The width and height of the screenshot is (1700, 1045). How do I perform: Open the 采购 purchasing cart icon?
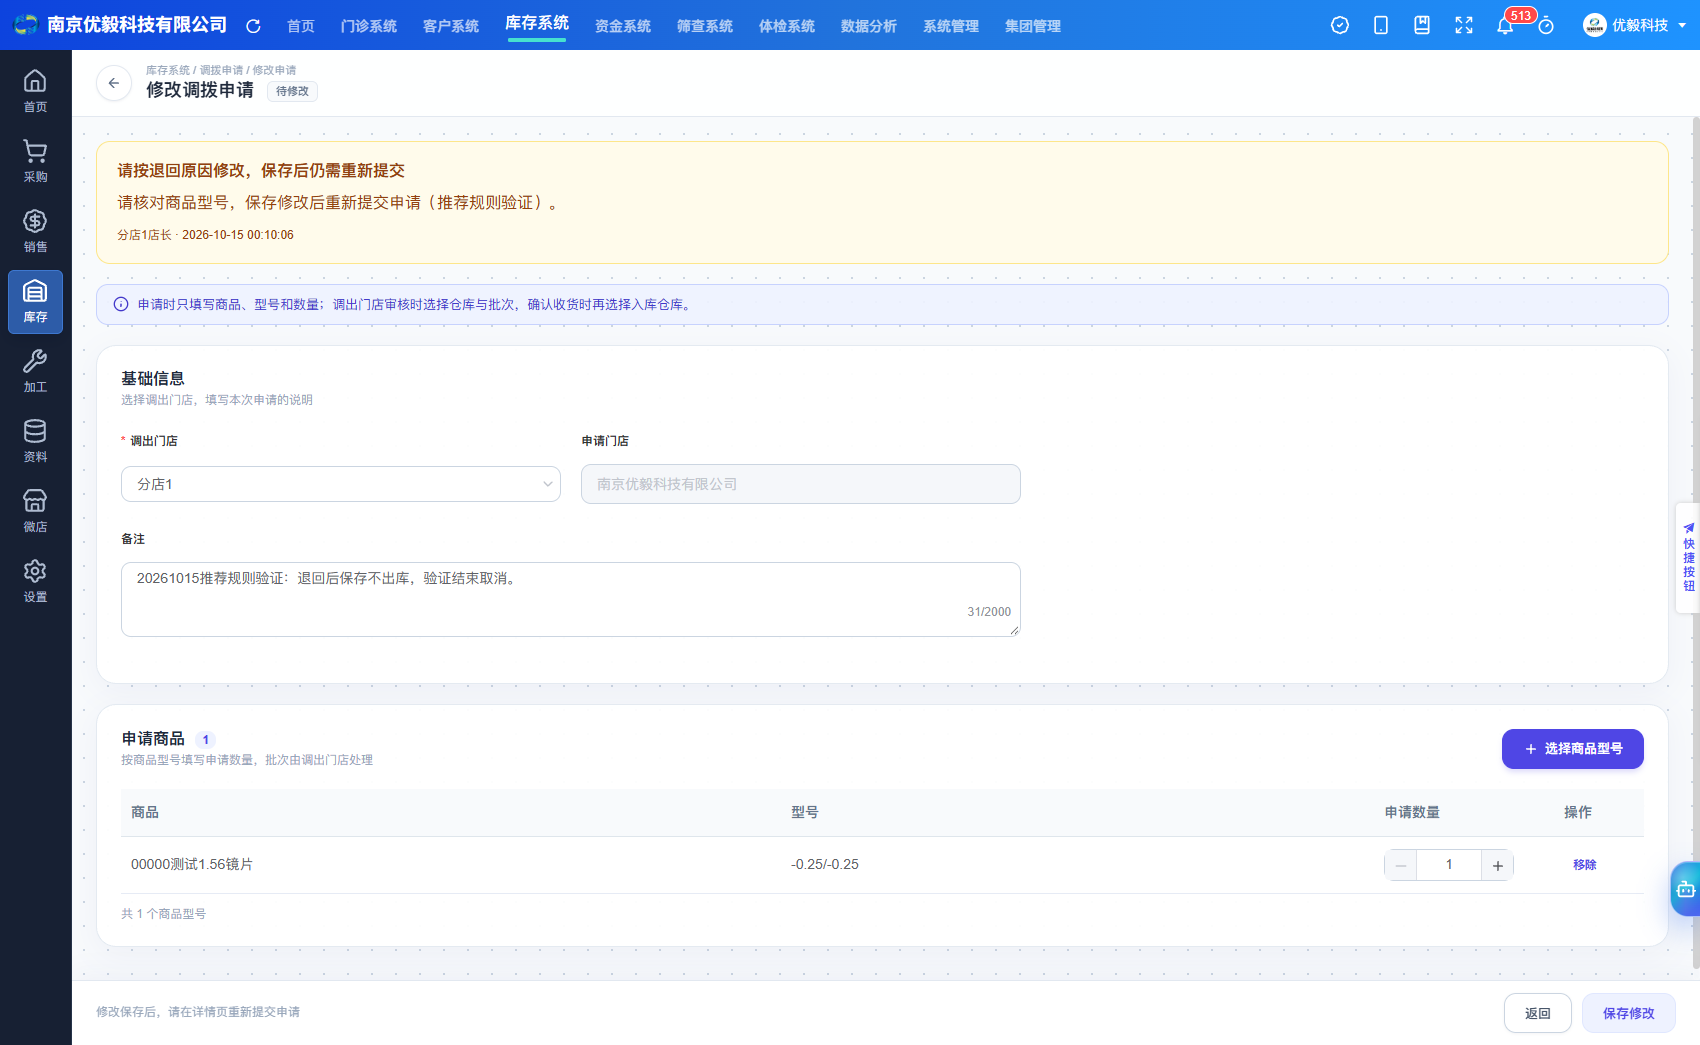pyautogui.click(x=35, y=161)
